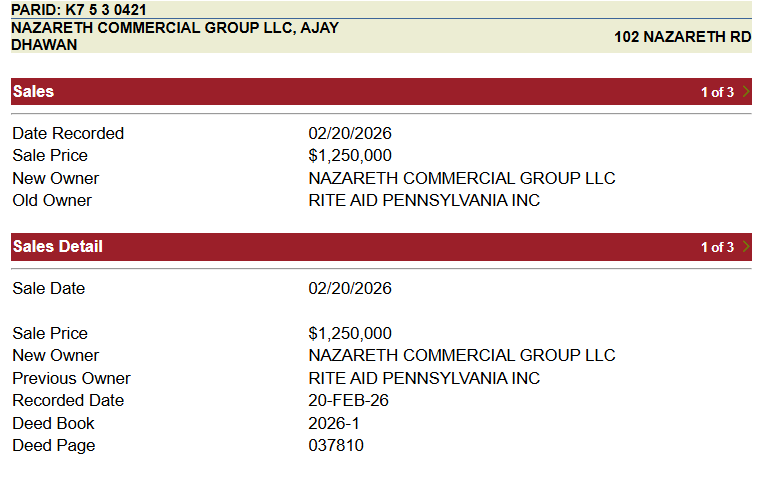The width and height of the screenshot is (768, 479).
Task: Click the '1 of 3' counter in Sales
Action: [x=717, y=92]
